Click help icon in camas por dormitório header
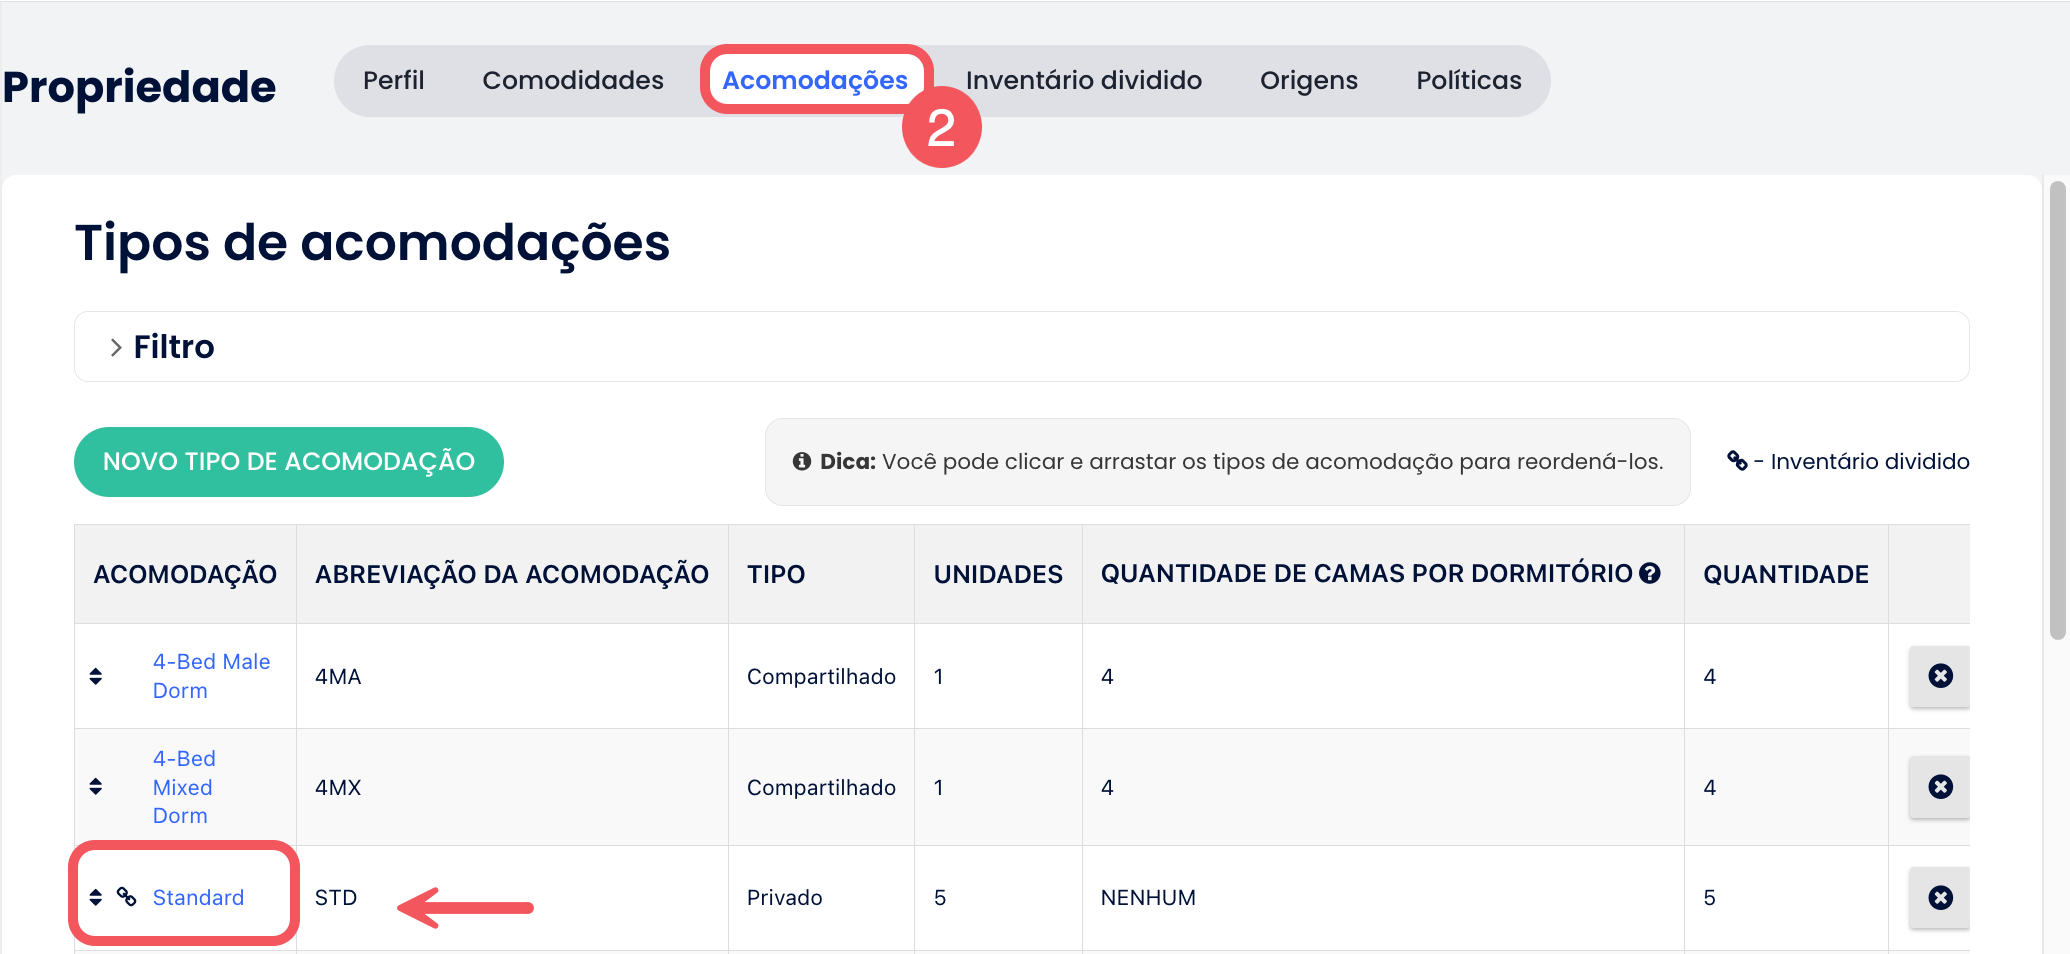 [x=1650, y=573]
